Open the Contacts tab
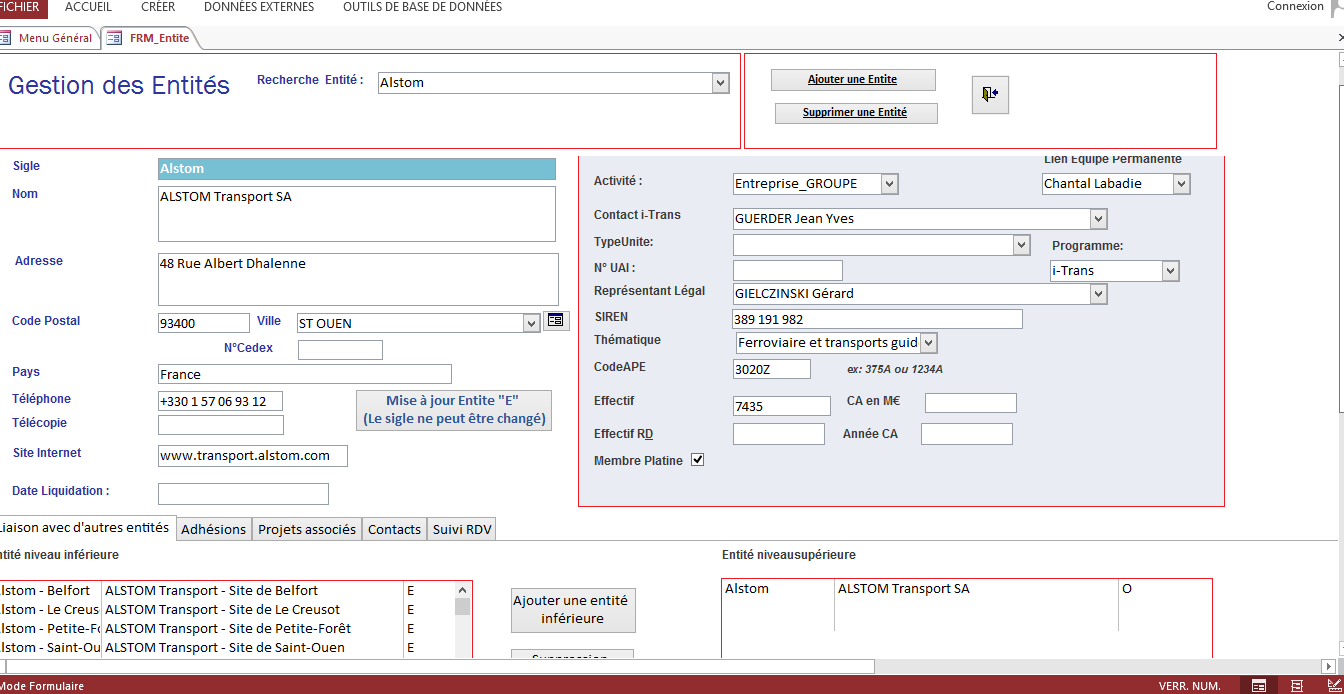Image resolution: width=1344 pixels, height=694 pixels. click(x=394, y=530)
